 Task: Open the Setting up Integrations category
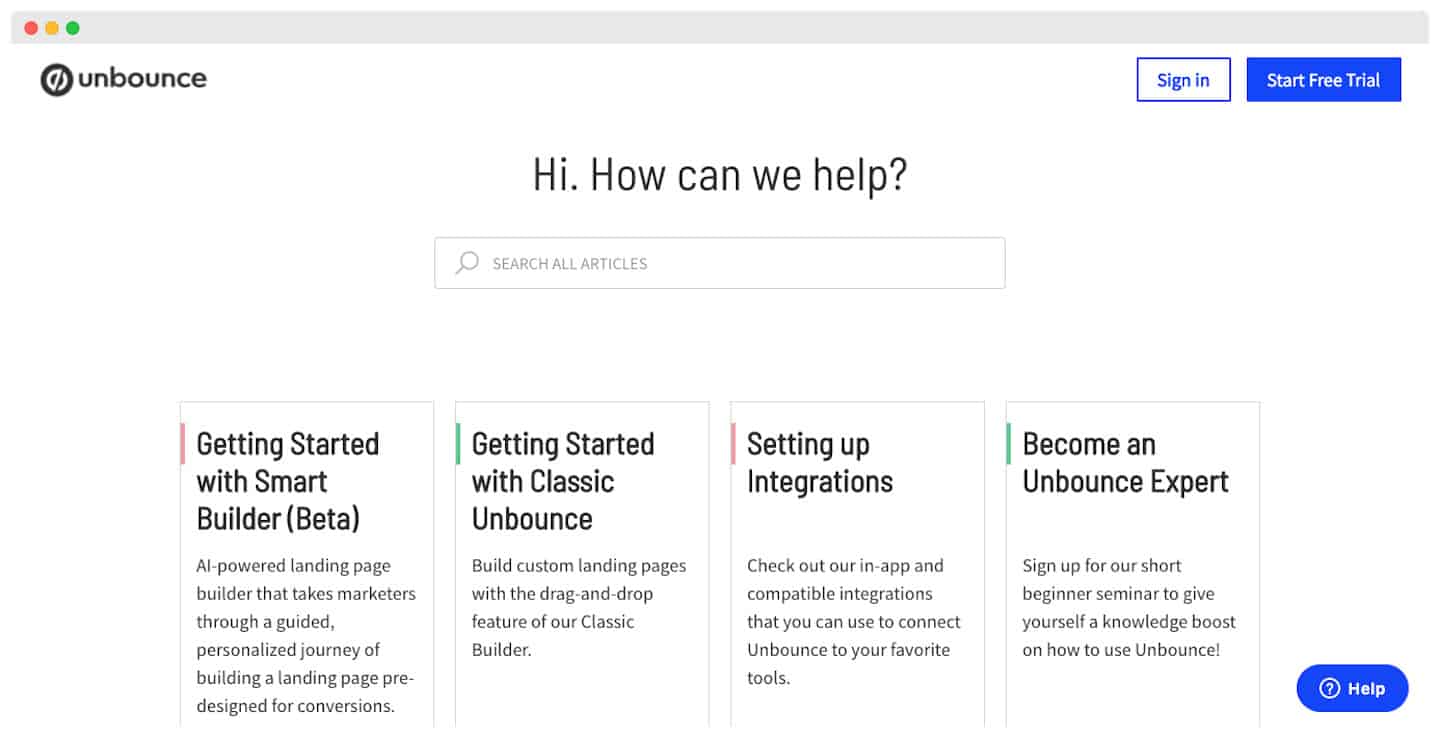[820, 462]
